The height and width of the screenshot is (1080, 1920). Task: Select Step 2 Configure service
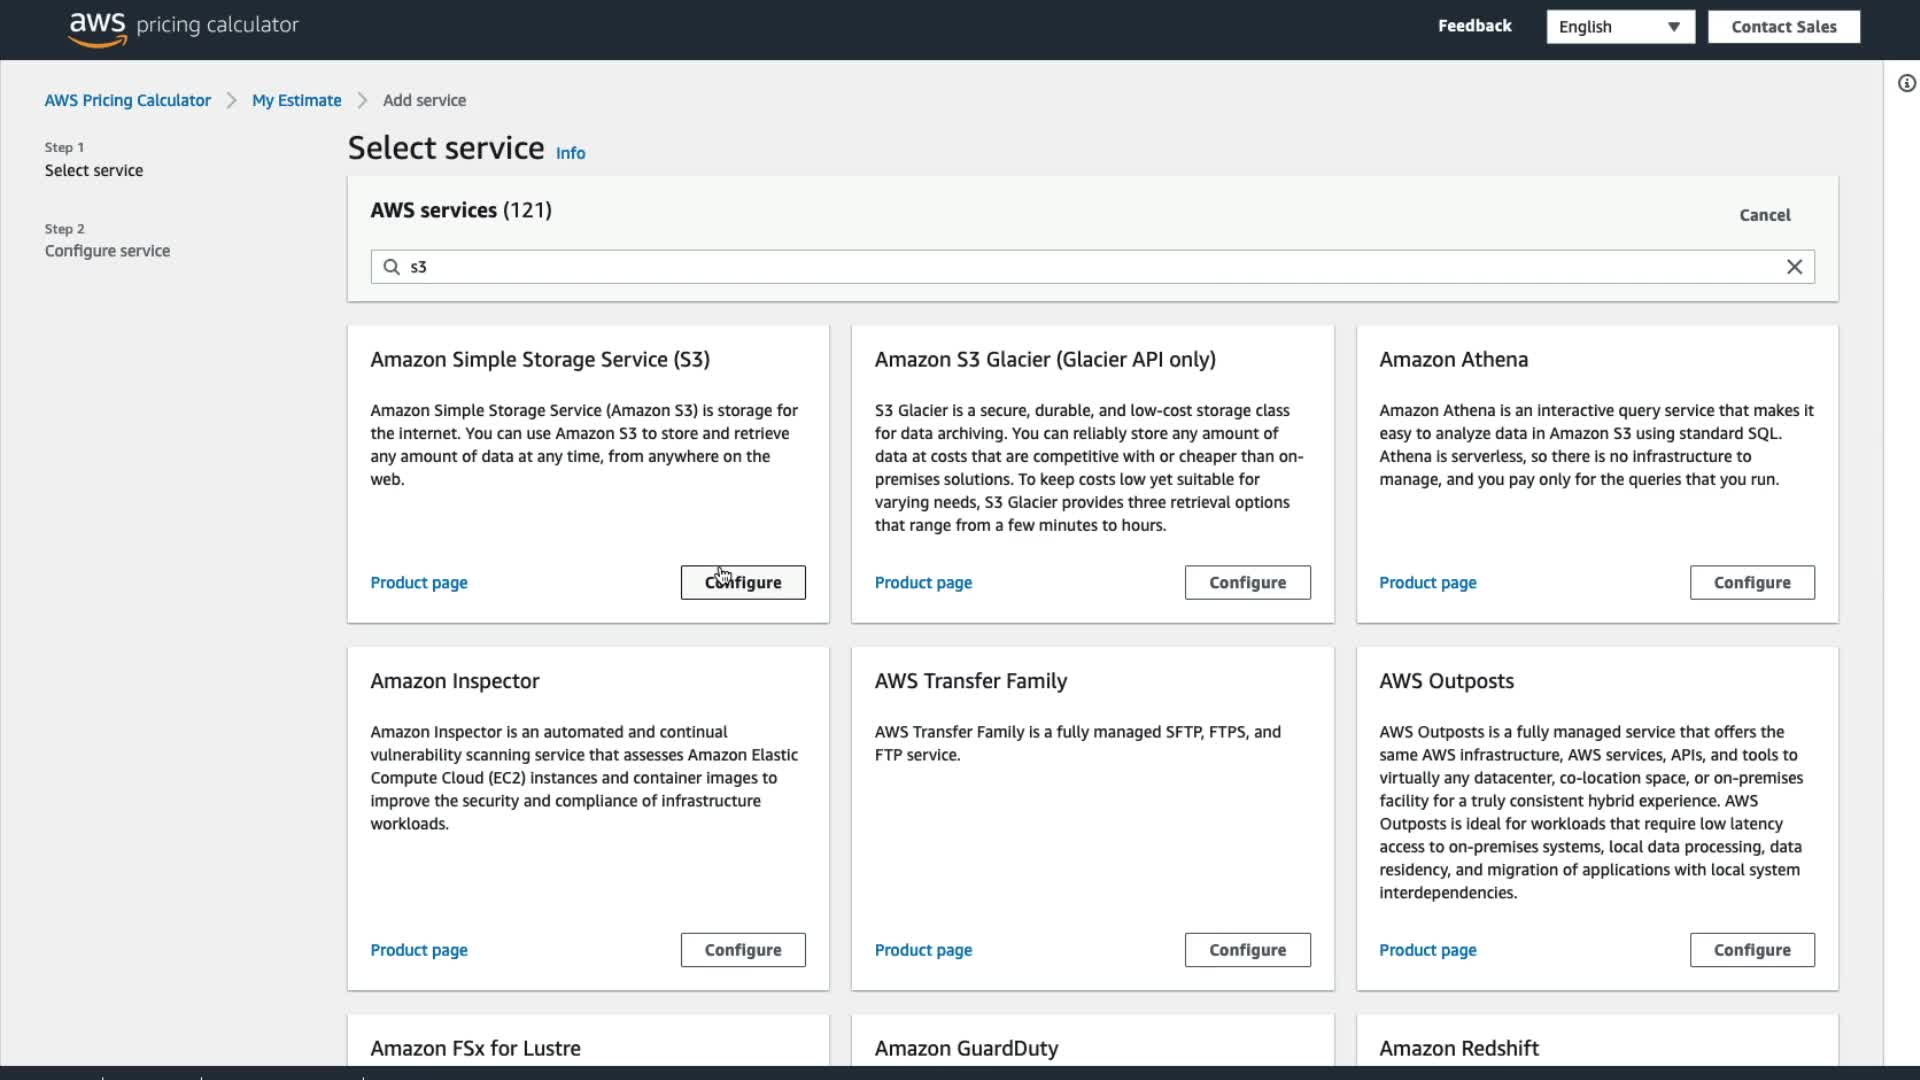[x=107, y=251]
